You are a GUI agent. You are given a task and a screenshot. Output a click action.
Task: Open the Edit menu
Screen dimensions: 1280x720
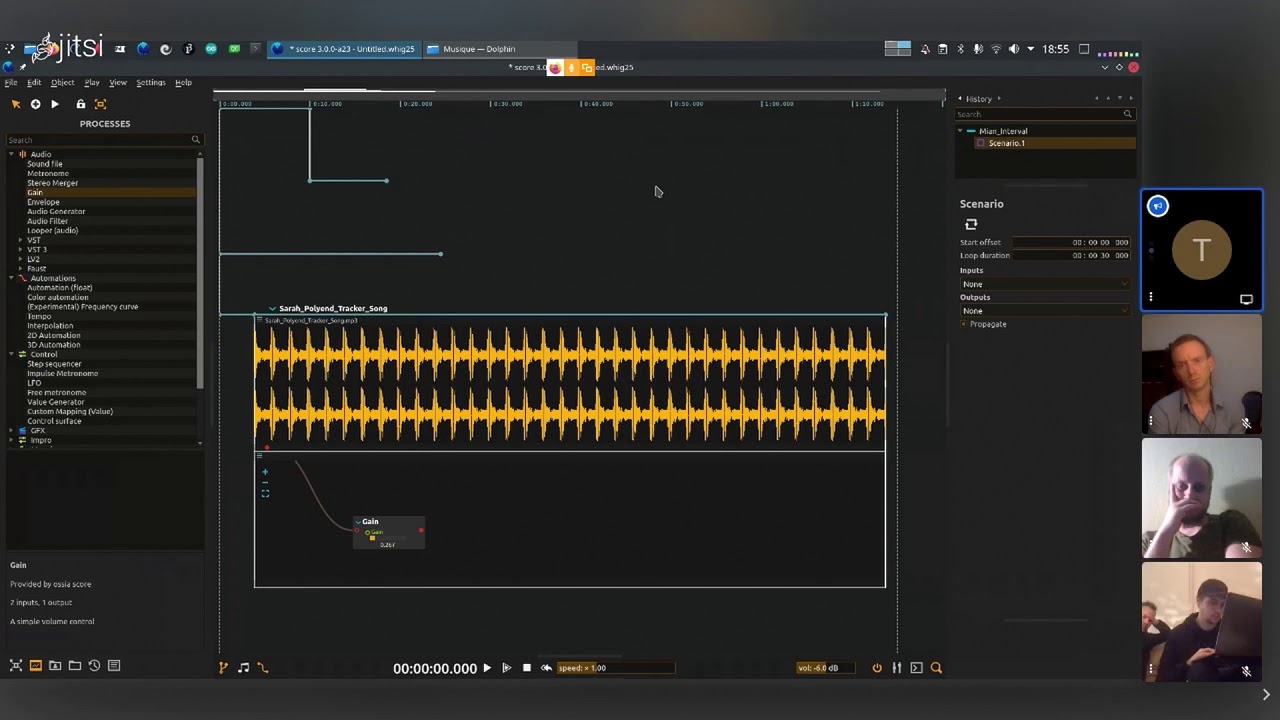(34, 83)
